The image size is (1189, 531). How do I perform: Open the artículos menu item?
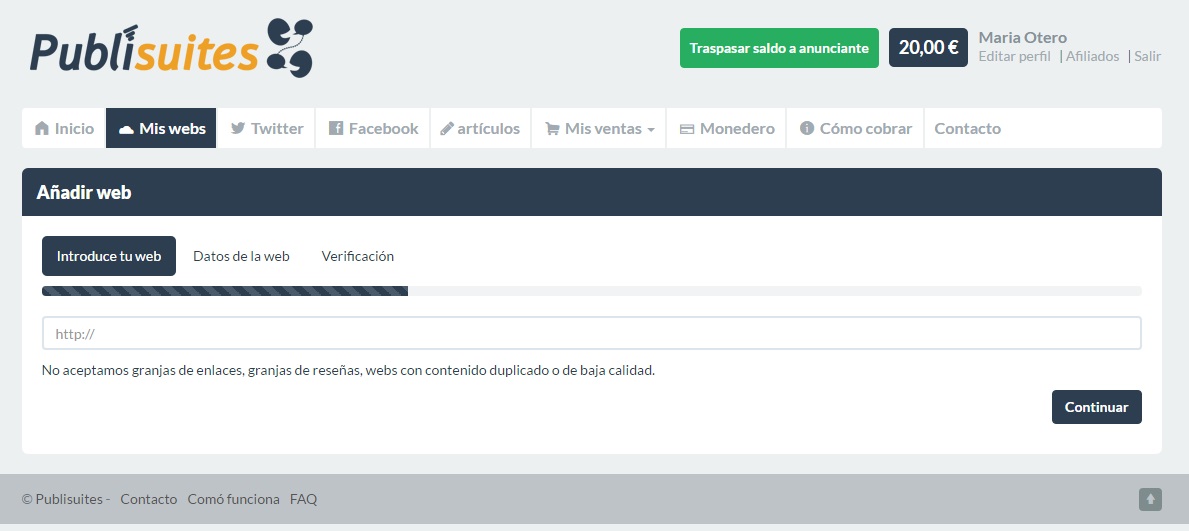click(480, 128)
